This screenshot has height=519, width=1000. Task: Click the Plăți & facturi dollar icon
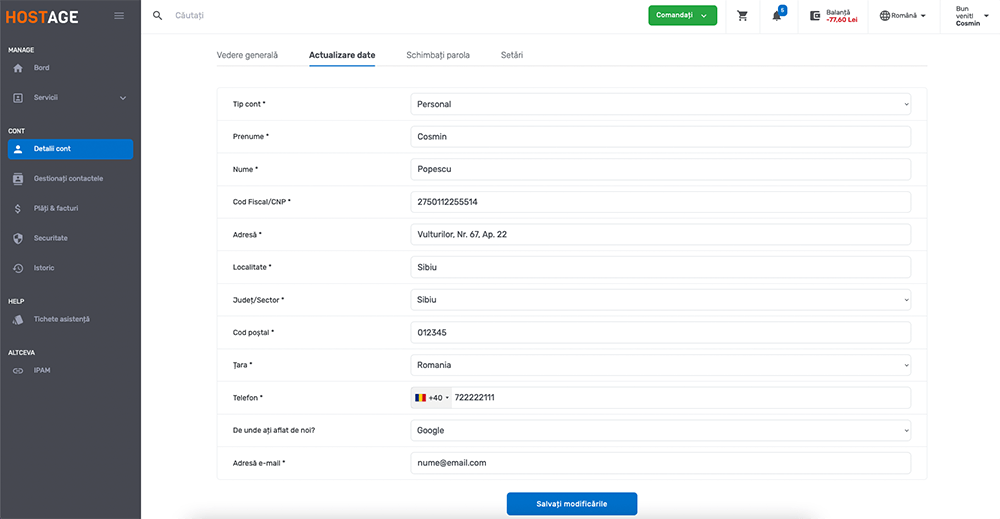18,208
